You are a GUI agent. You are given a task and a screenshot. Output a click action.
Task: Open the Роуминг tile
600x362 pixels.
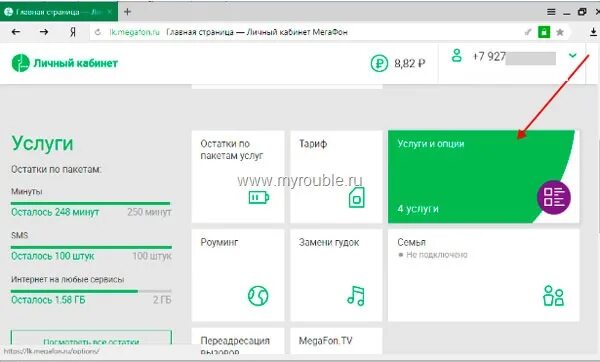(238, 275)
